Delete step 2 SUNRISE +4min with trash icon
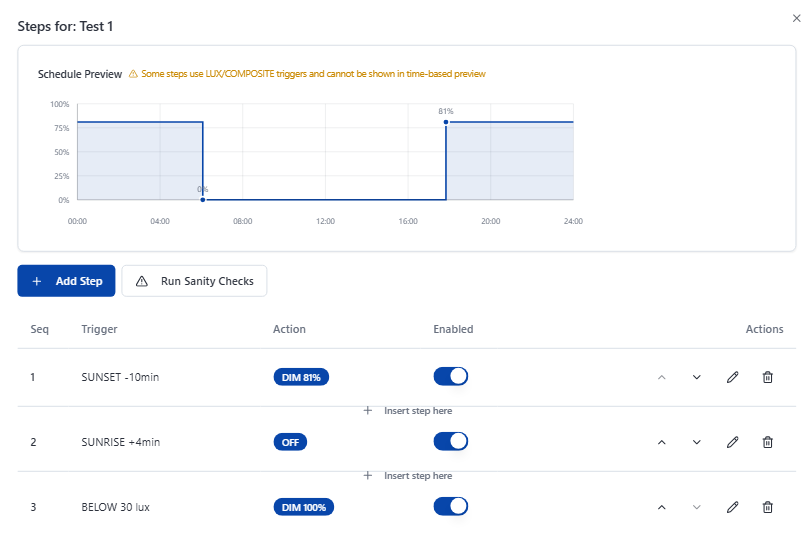The height and width of the screenshot is (544, 810). click(x=768, y=442)
